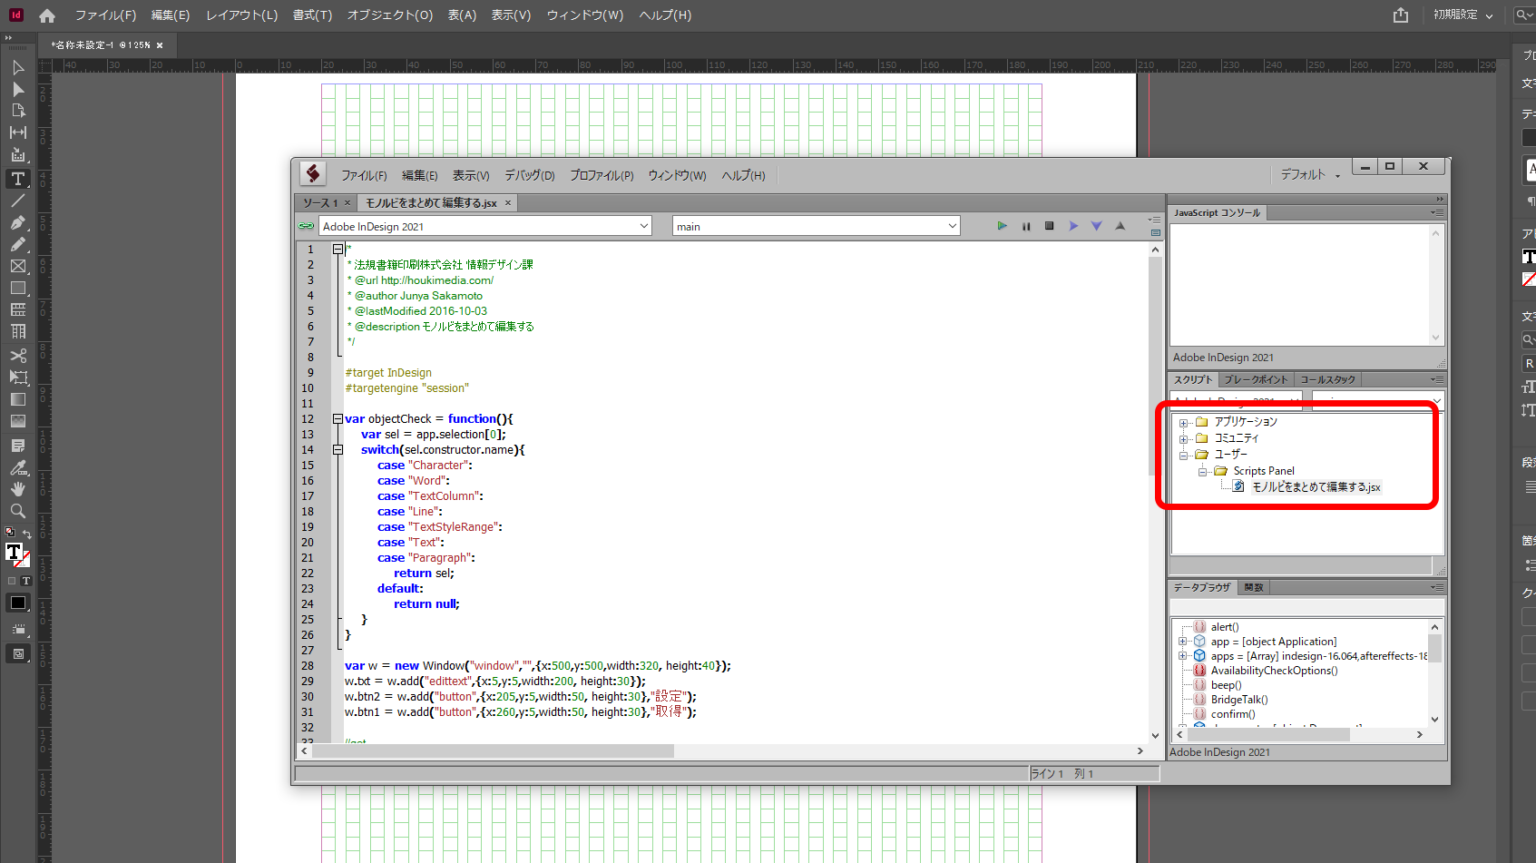This screenshot has height=863, width=1536.
Task: Switch to the ブレークポイント tab
Action: pos(1259,379)
